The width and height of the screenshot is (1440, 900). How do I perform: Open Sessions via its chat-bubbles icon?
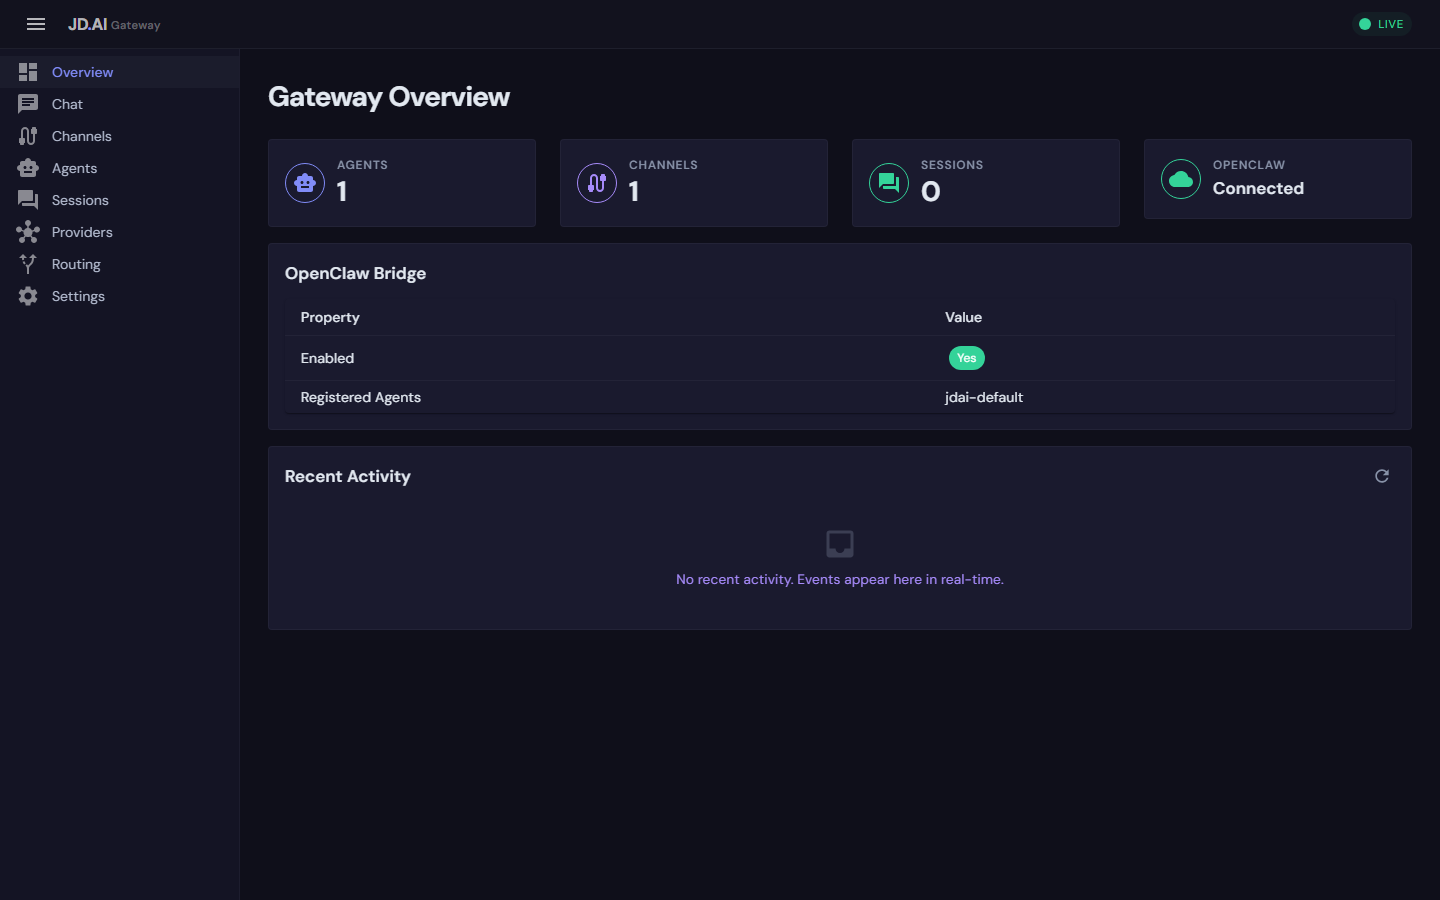click(x=28, y=200)
